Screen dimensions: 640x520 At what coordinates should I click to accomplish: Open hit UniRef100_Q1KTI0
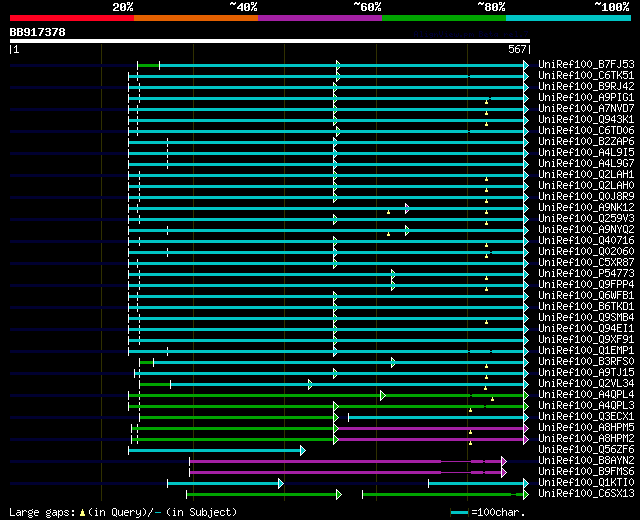pyautogui.click(x=586, y=483)
